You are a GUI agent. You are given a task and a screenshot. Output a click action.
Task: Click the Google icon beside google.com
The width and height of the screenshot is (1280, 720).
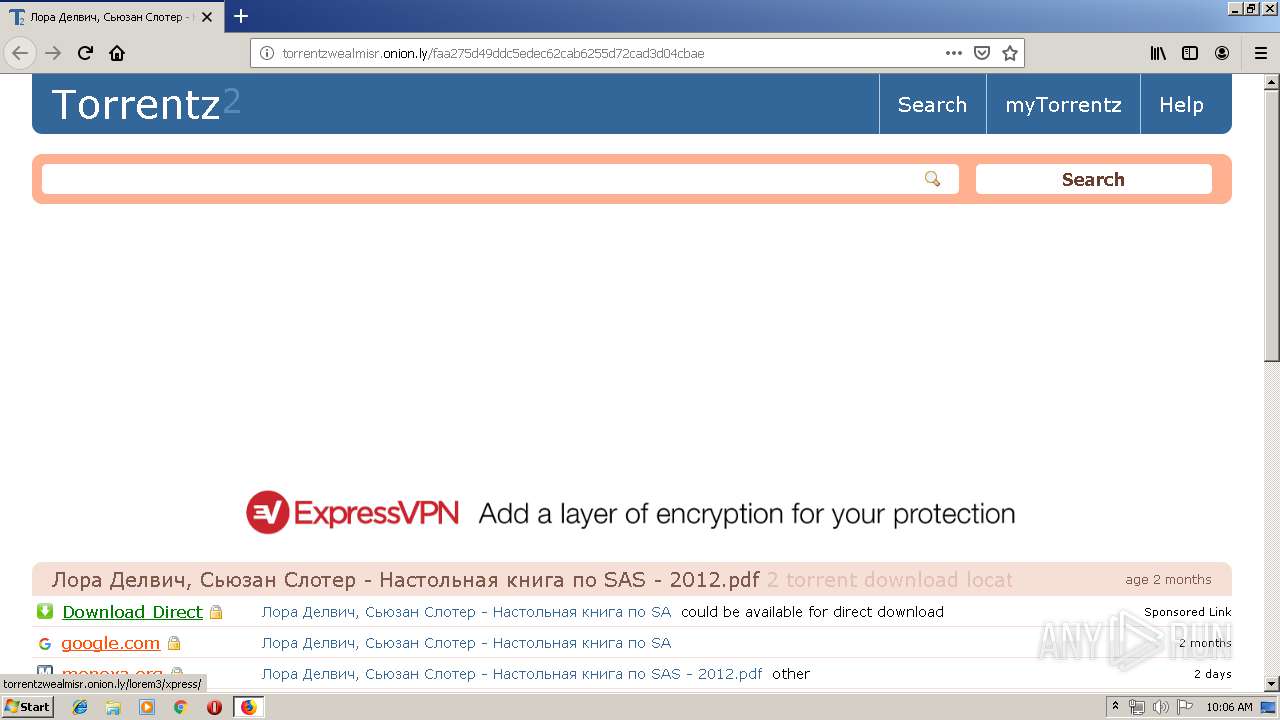pos(45,643)
